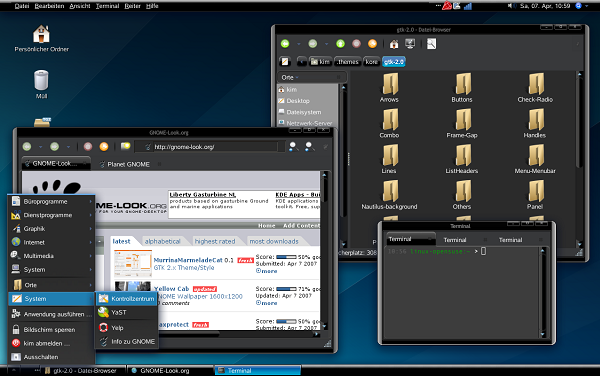Viewport: 600px width, 376px height.
Task: Toggle the text location edit button in file browser
Action: (x=285, y=62)
